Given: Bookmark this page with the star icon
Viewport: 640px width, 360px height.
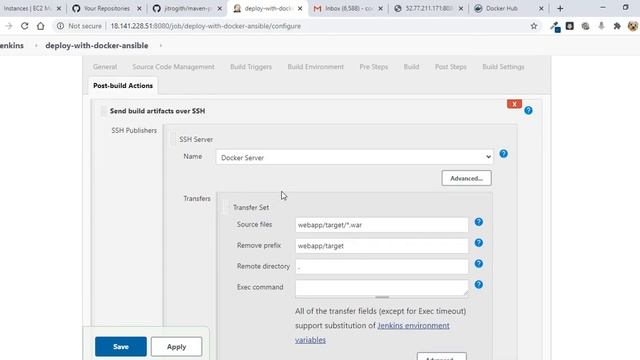Looking at the screenshot, I should pyautogui.click(x=533, y=26).
